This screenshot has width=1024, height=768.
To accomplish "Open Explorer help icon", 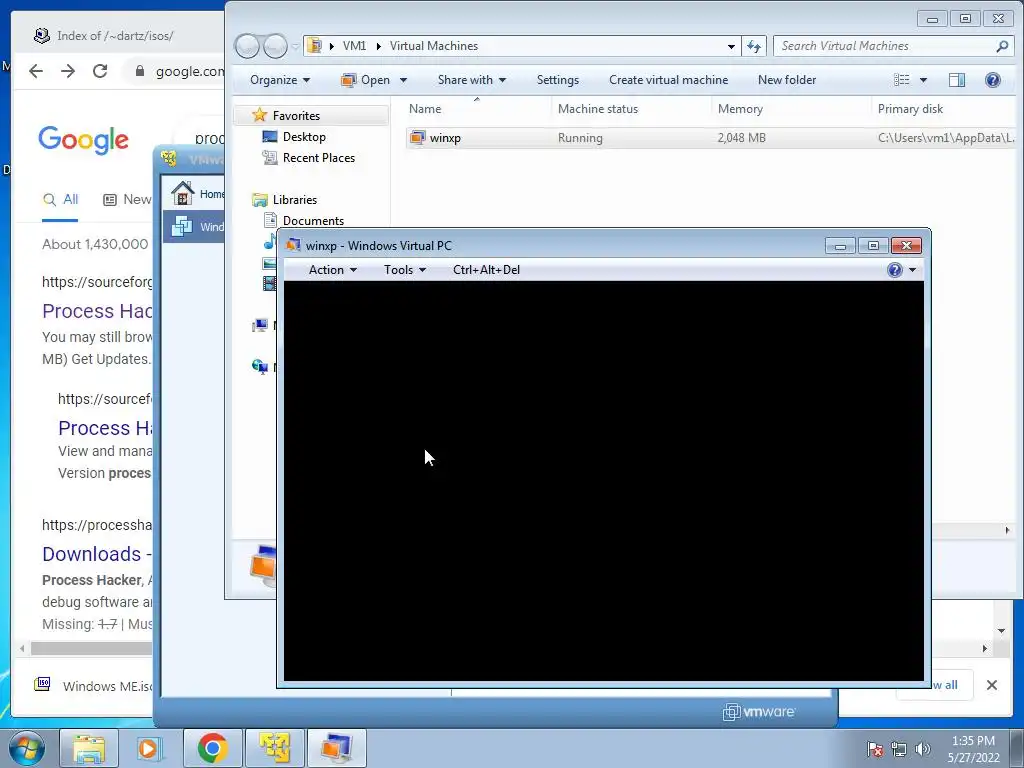I will [x=993, y=80].
